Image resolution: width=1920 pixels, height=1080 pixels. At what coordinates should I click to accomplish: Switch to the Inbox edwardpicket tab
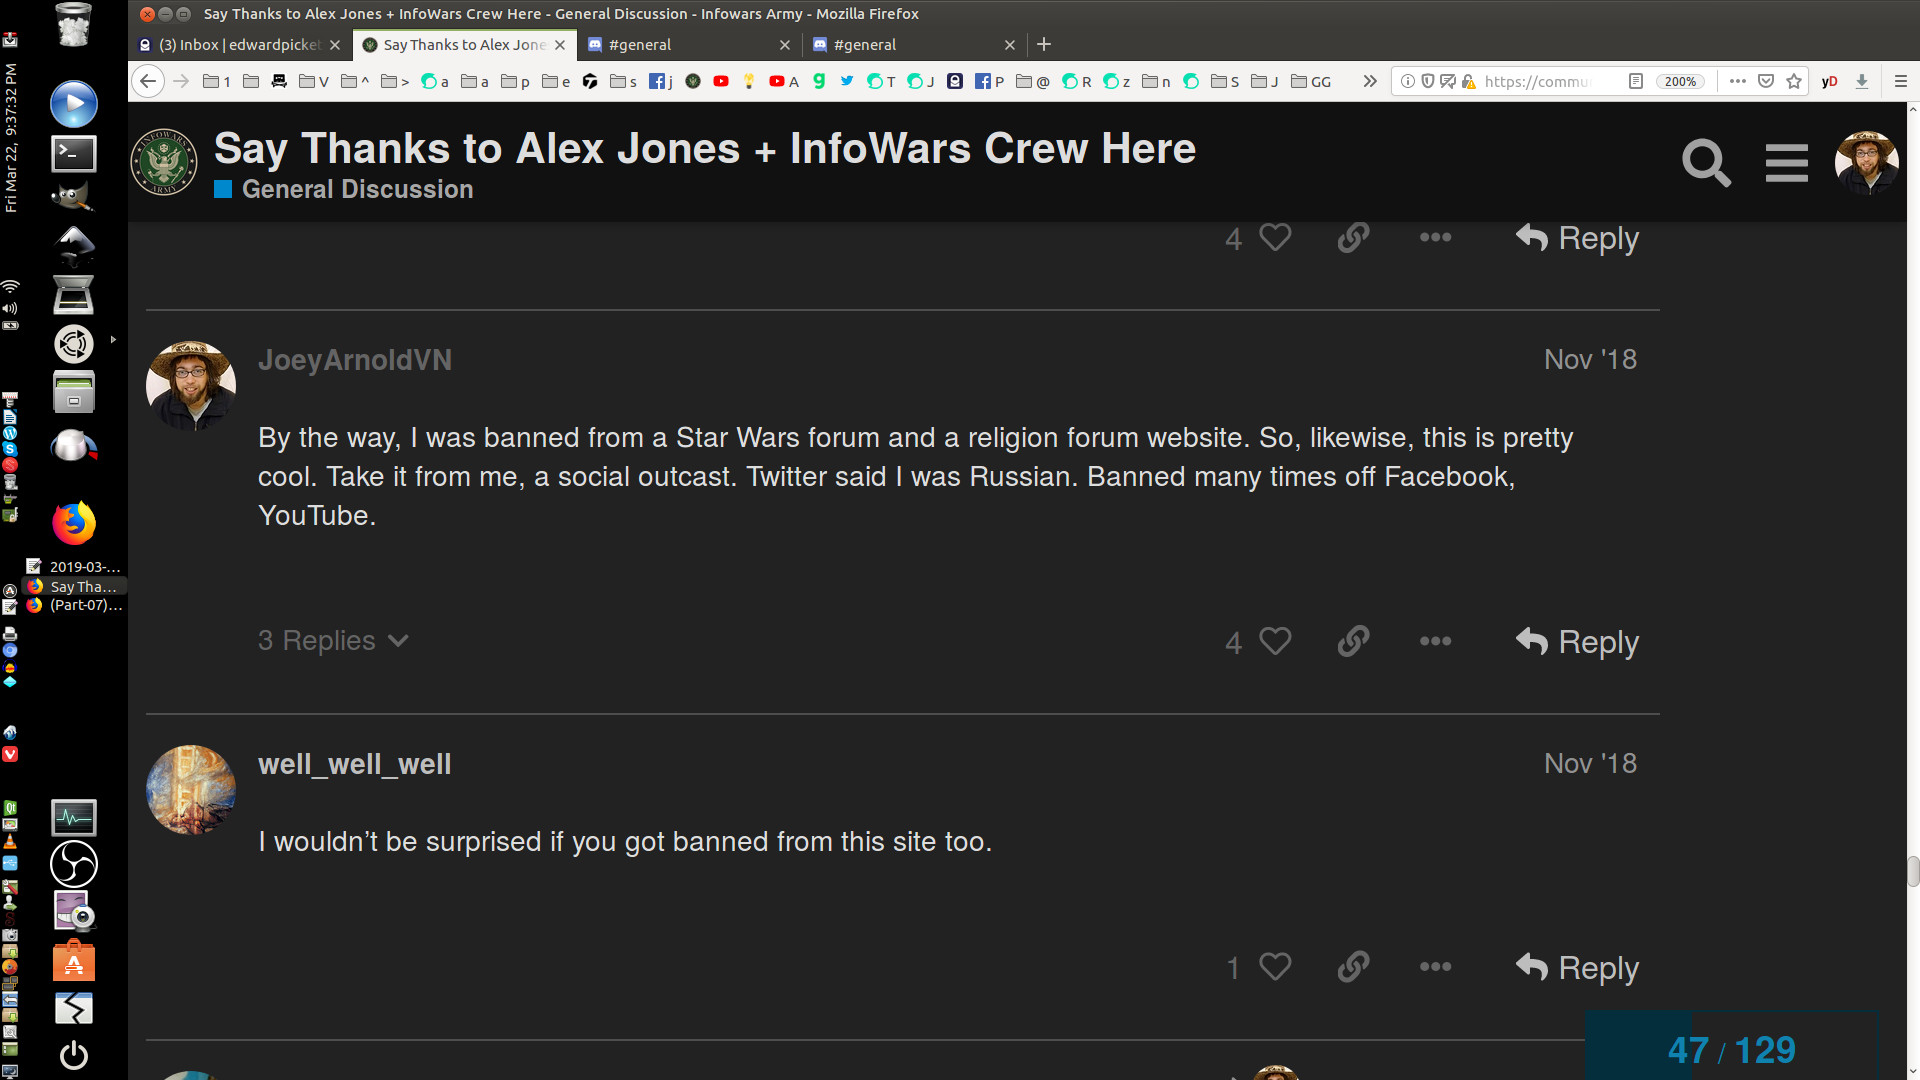[x=240, y=45]
